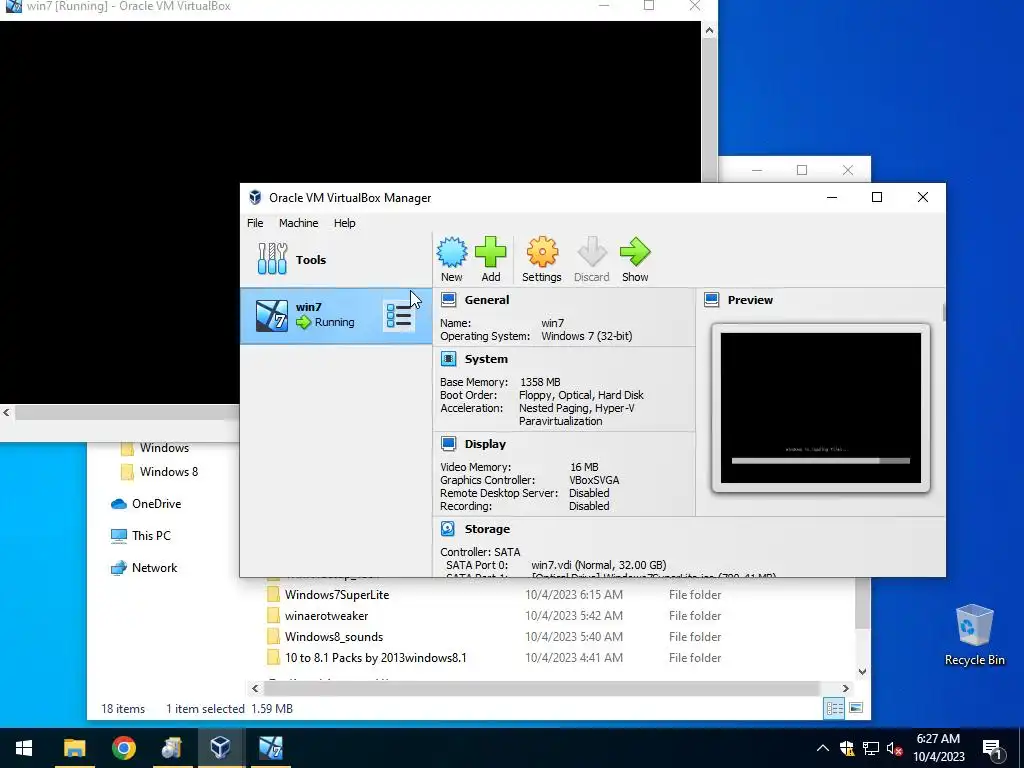
Task: Open VirtualBox Manager taskbar icon
Action: [220, 748]
